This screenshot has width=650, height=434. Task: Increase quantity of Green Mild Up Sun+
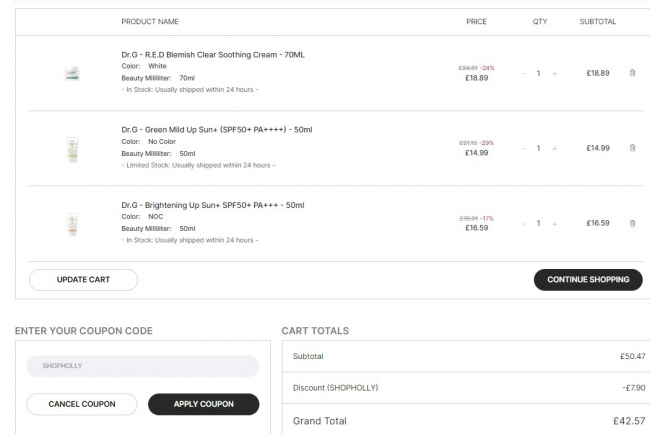(x=554, y=148)
